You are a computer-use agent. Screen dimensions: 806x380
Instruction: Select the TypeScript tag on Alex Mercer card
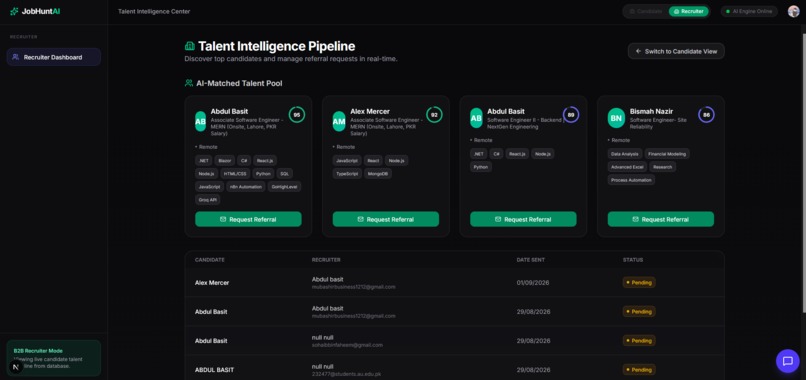(347, 174)
